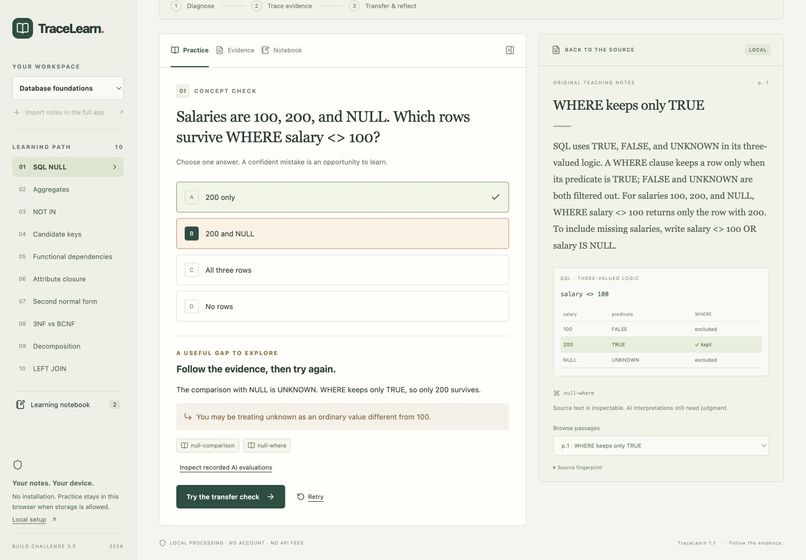This screenshot has width=806, height=560.
Task: Click the 100 FALSE excluded table row
Action: (x=661, y=329)
